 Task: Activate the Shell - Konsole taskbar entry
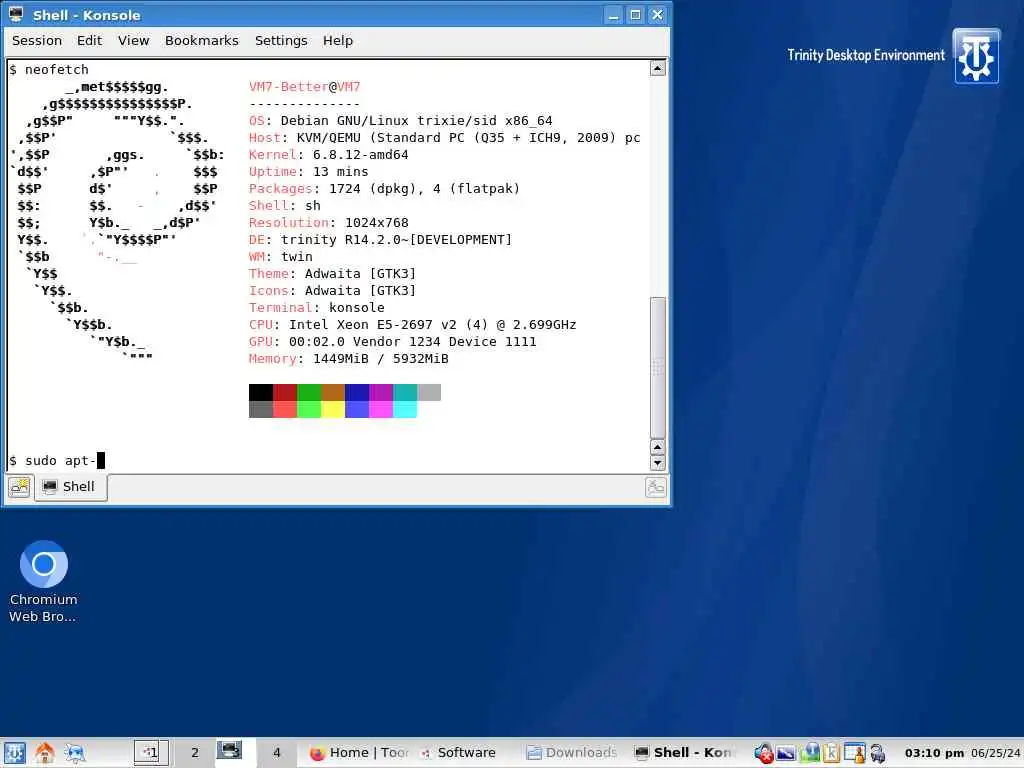coord(684,753)
